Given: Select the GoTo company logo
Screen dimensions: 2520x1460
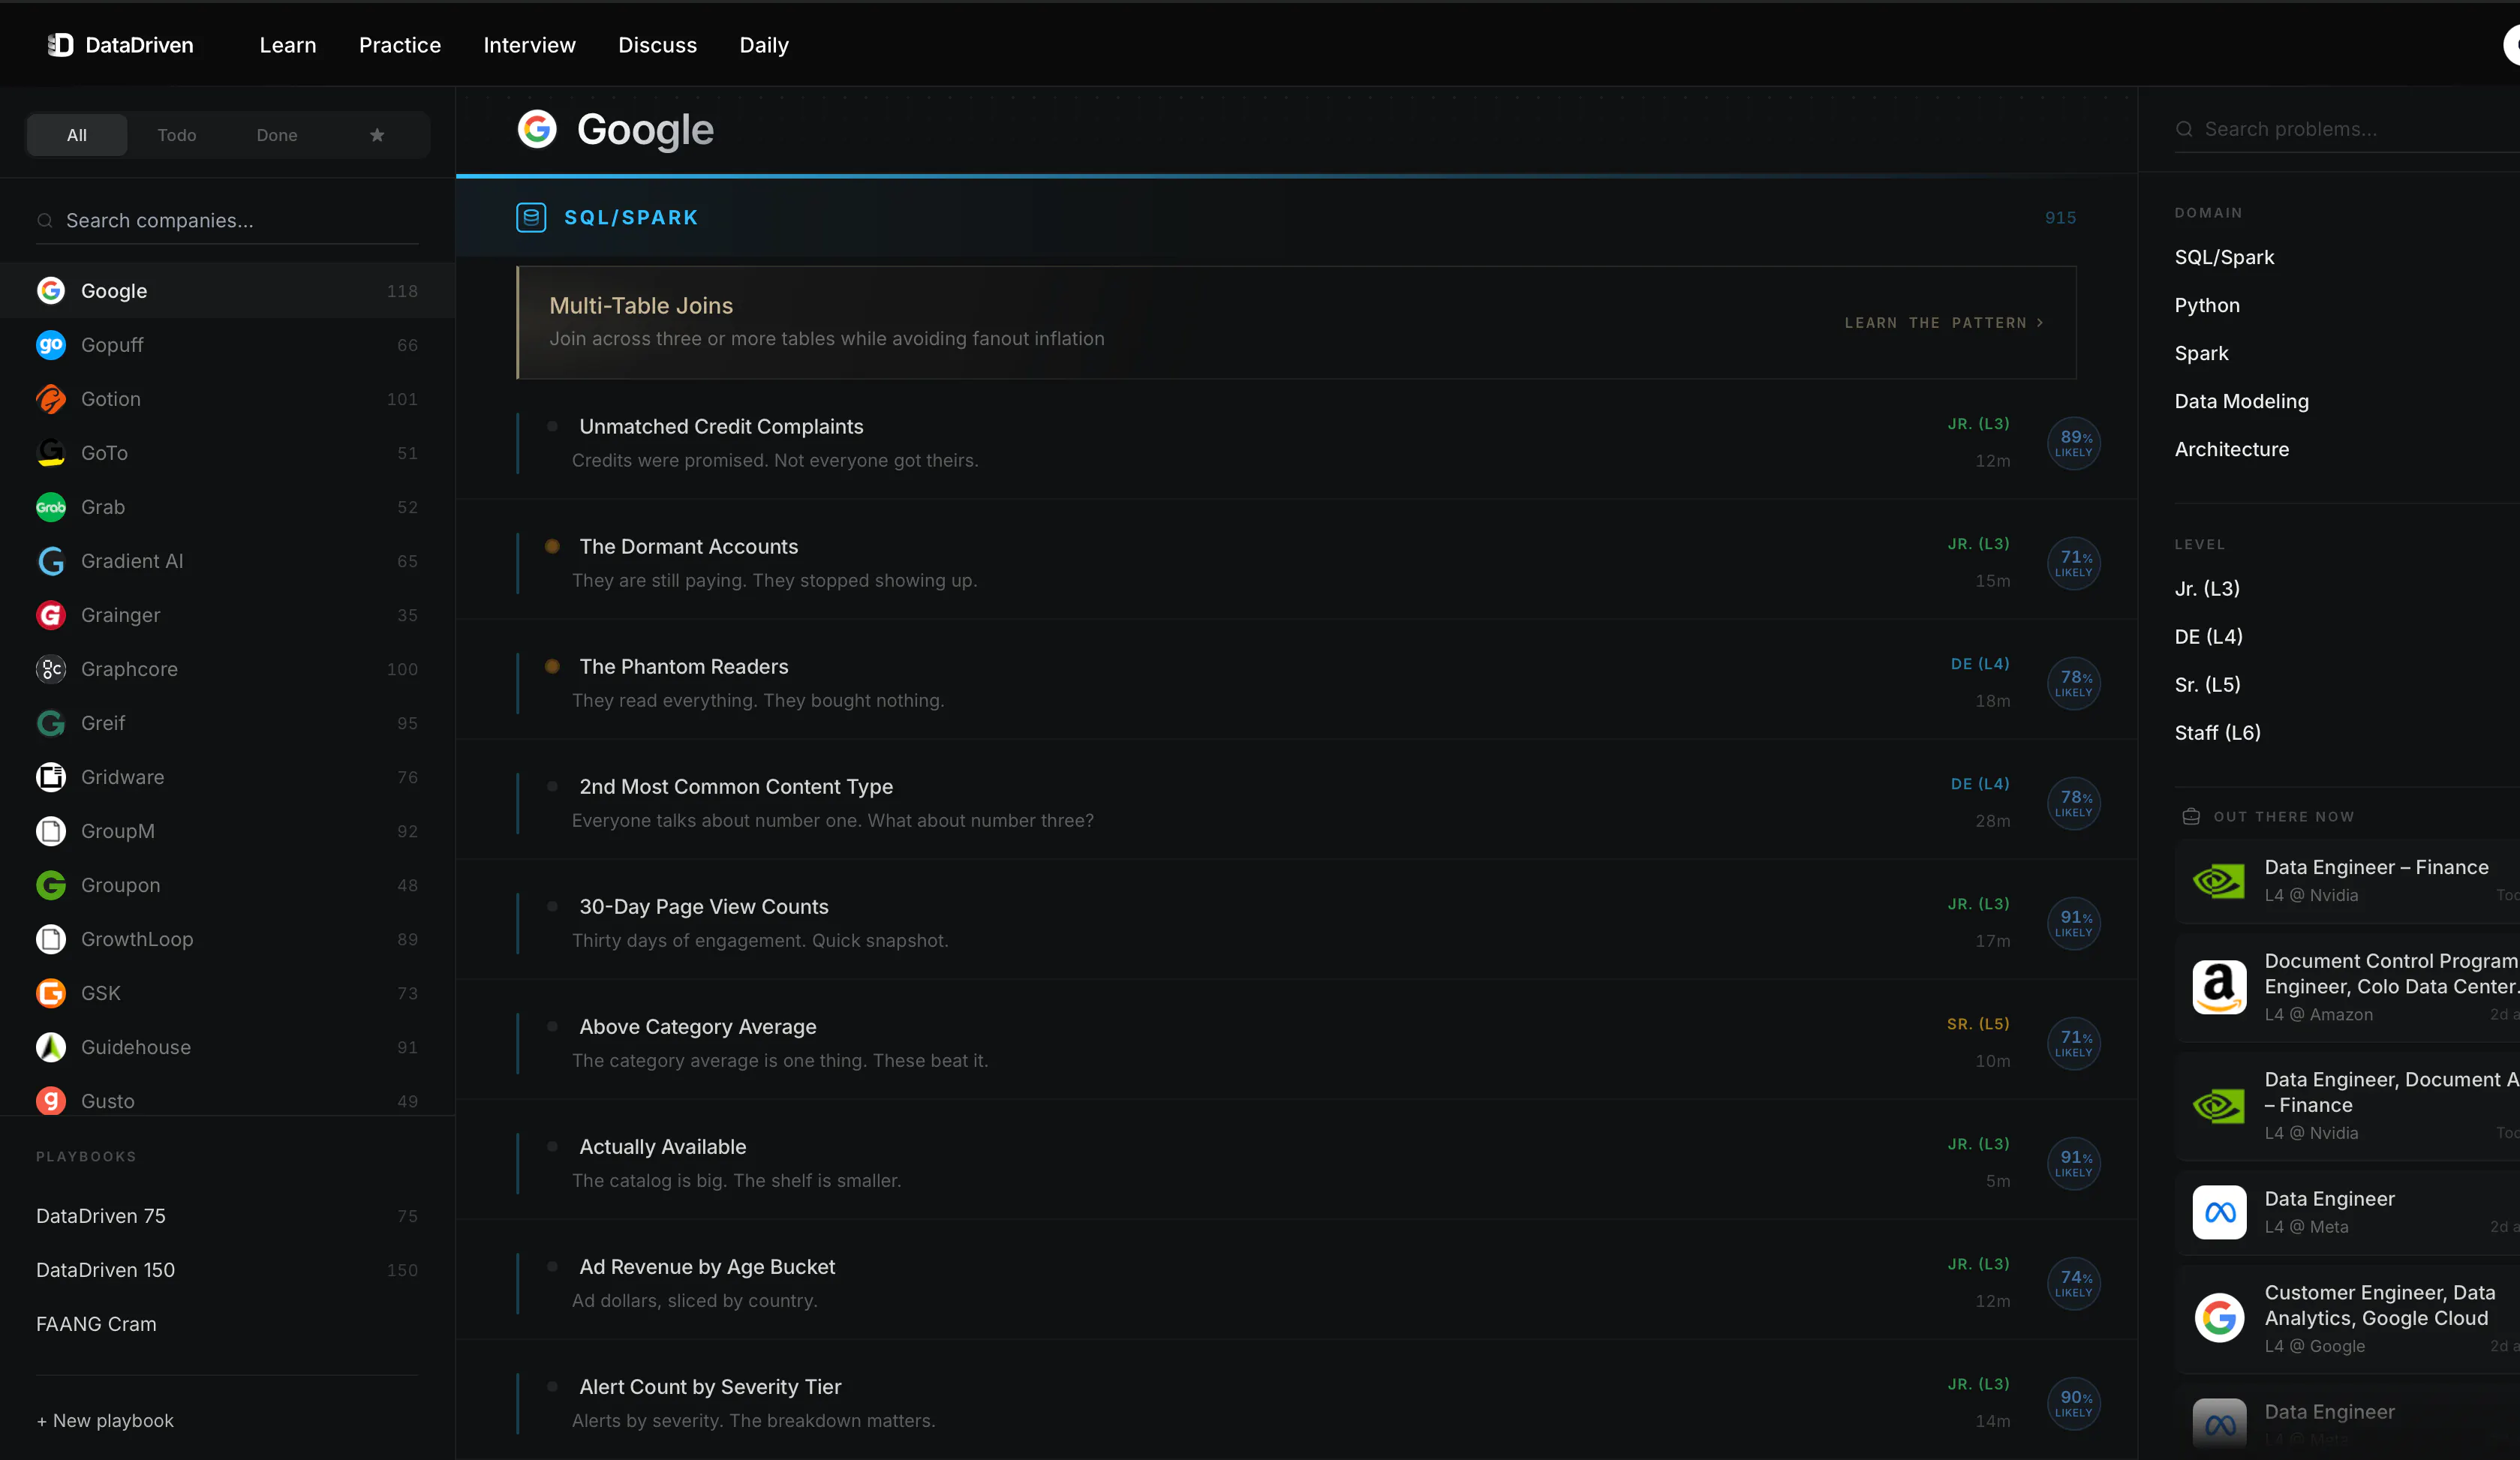Looking at the screenshot, I should coord(51,453).
